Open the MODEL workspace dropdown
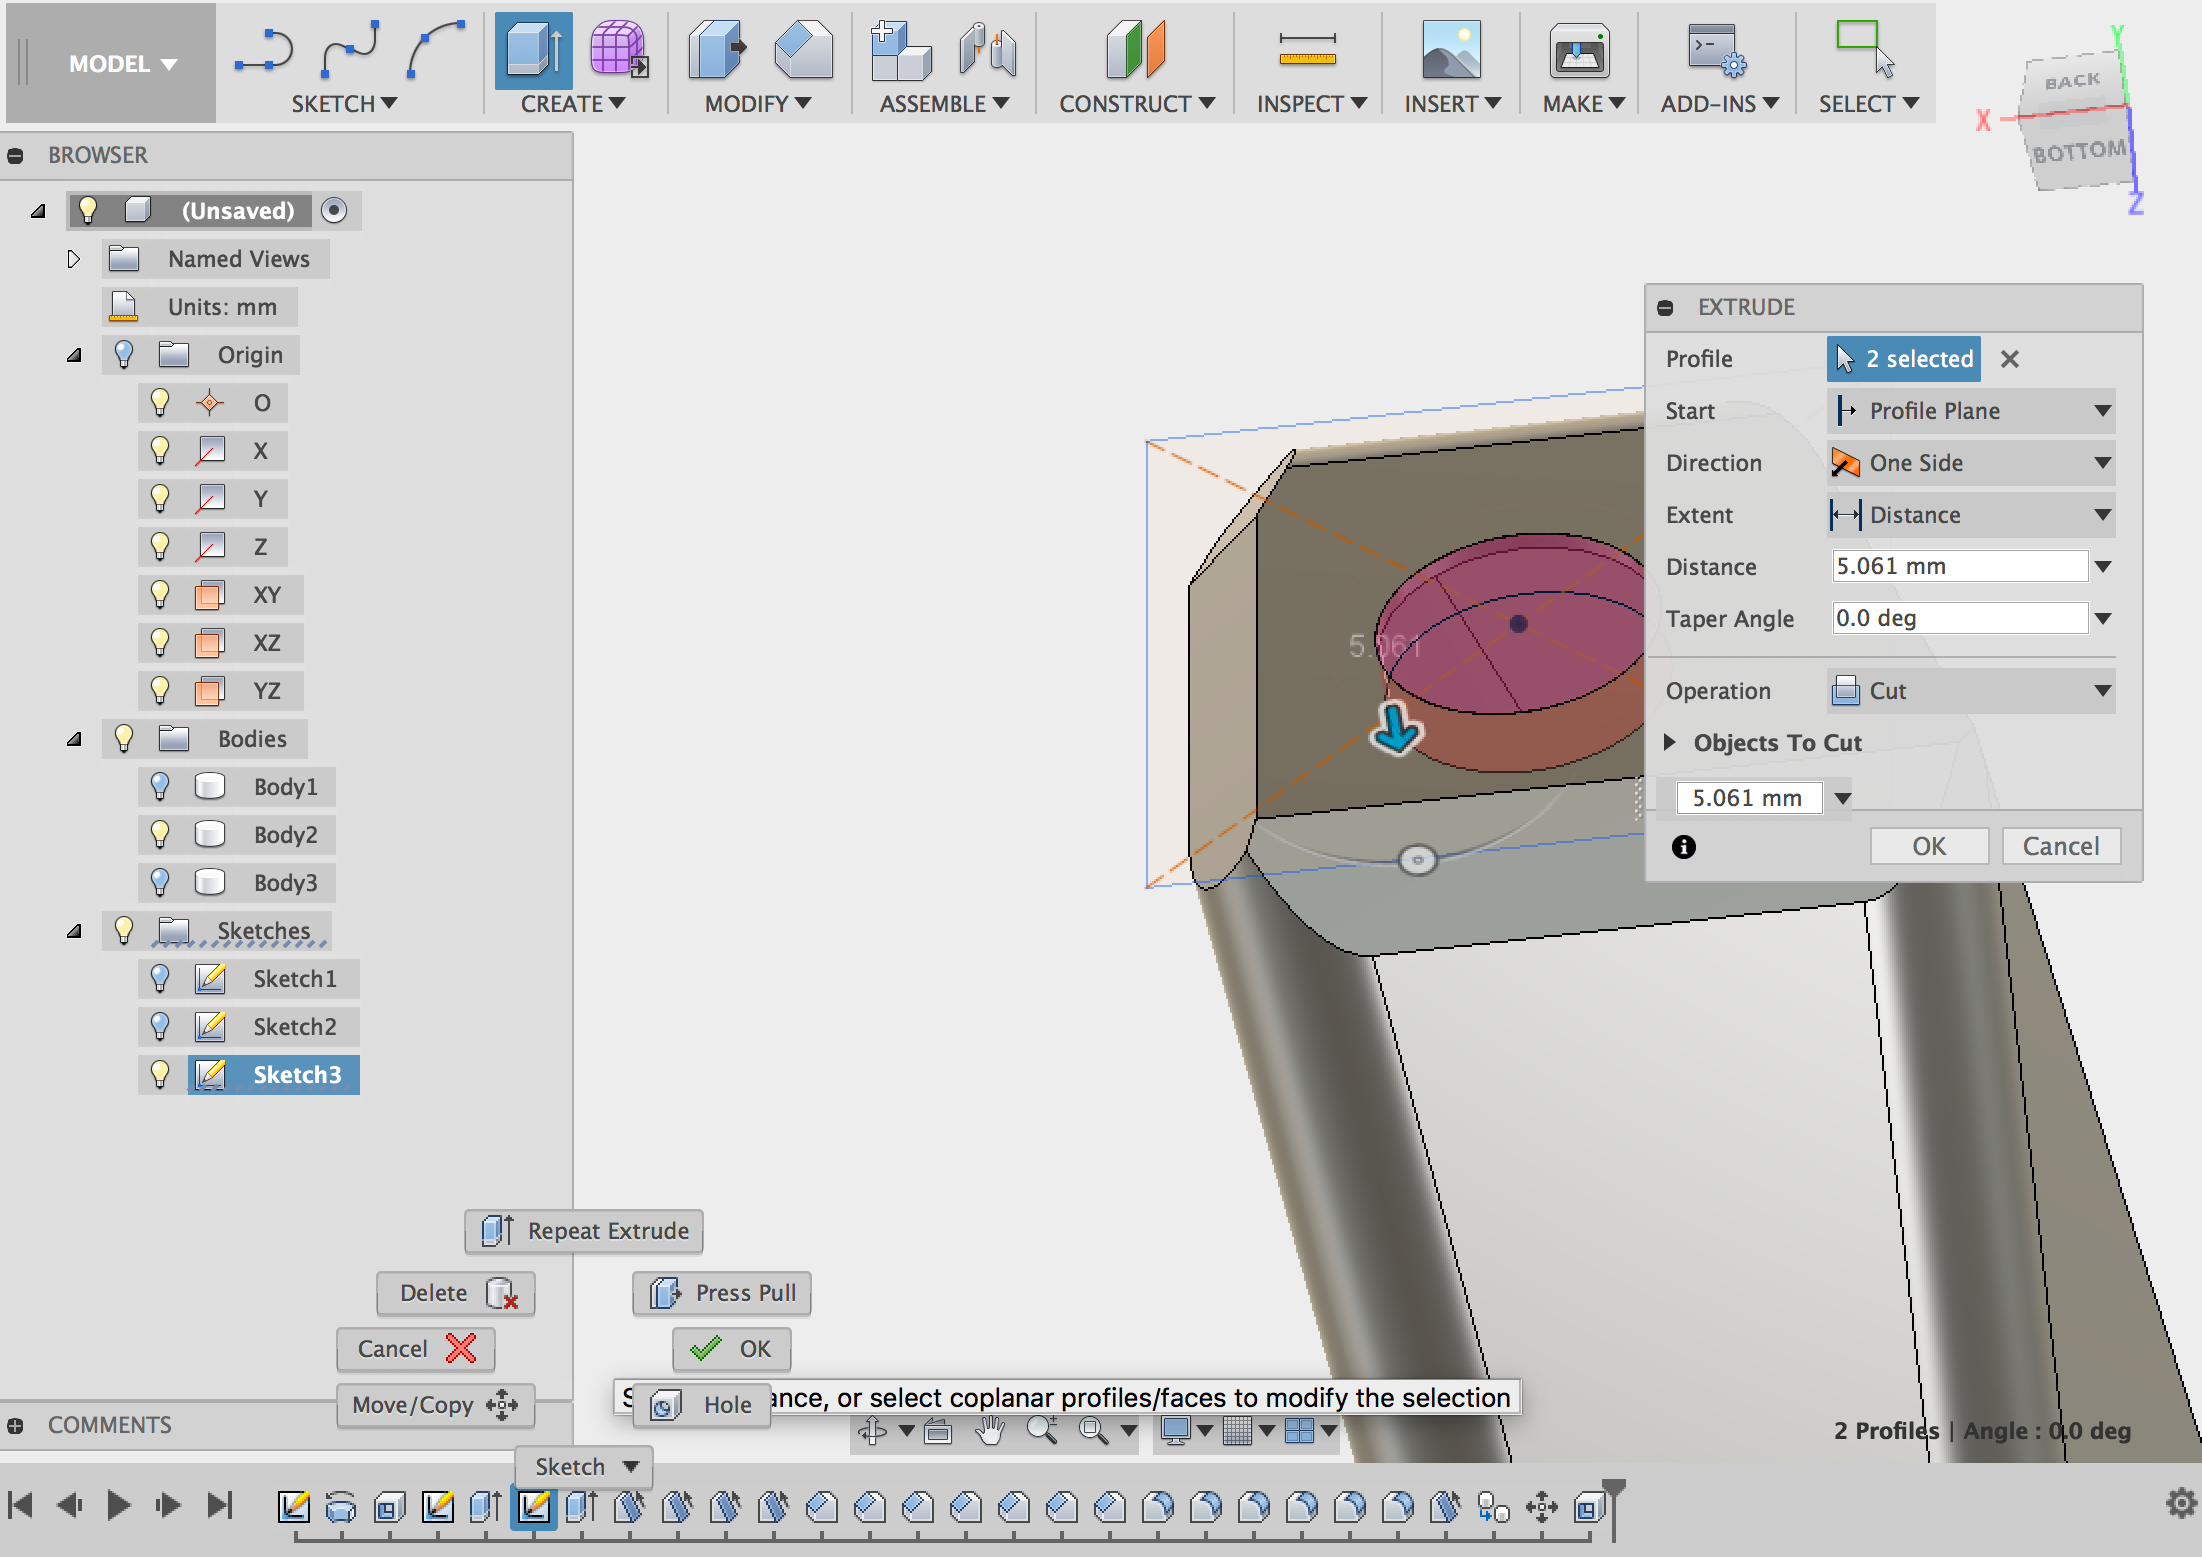Viewport: 2202px width, 1557px height. pyautogui.click(x=122, y=64)
